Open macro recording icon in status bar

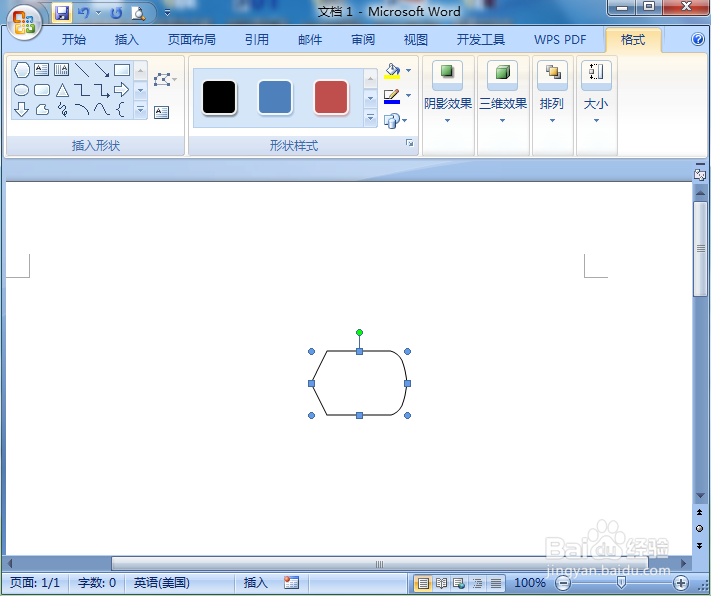(x=291, y=582)
